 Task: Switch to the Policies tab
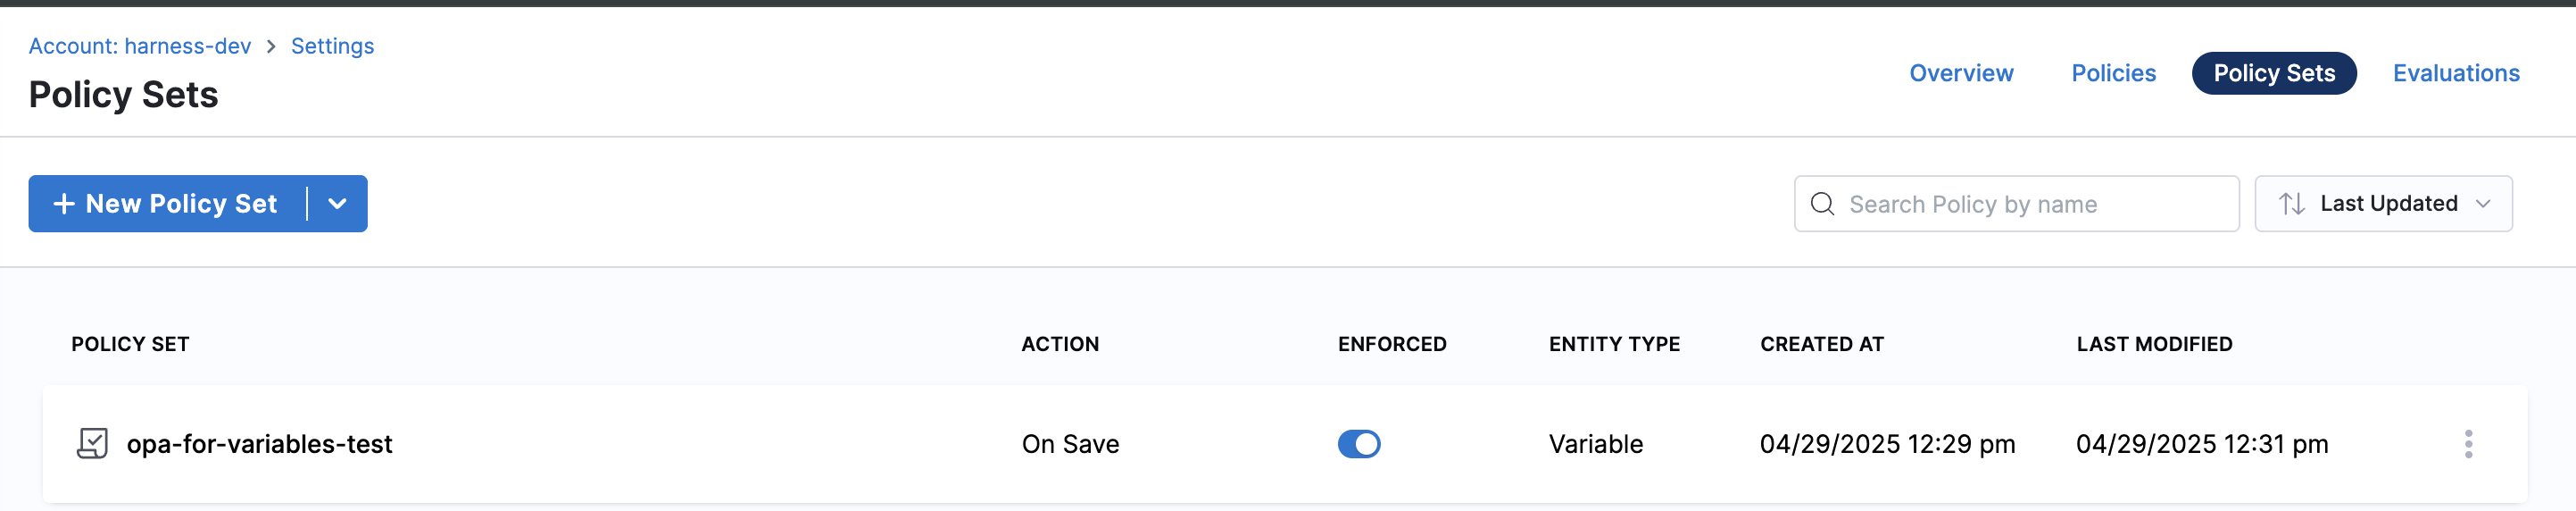click(2113, 73)
